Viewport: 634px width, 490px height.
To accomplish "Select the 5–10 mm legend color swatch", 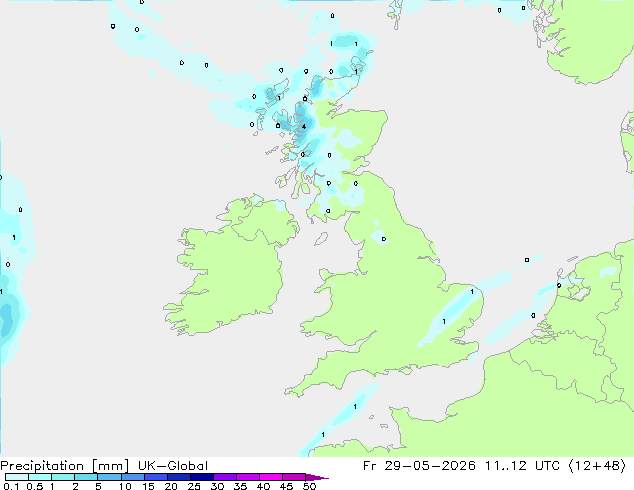I will pyautogui.click(x=109, y=477).
